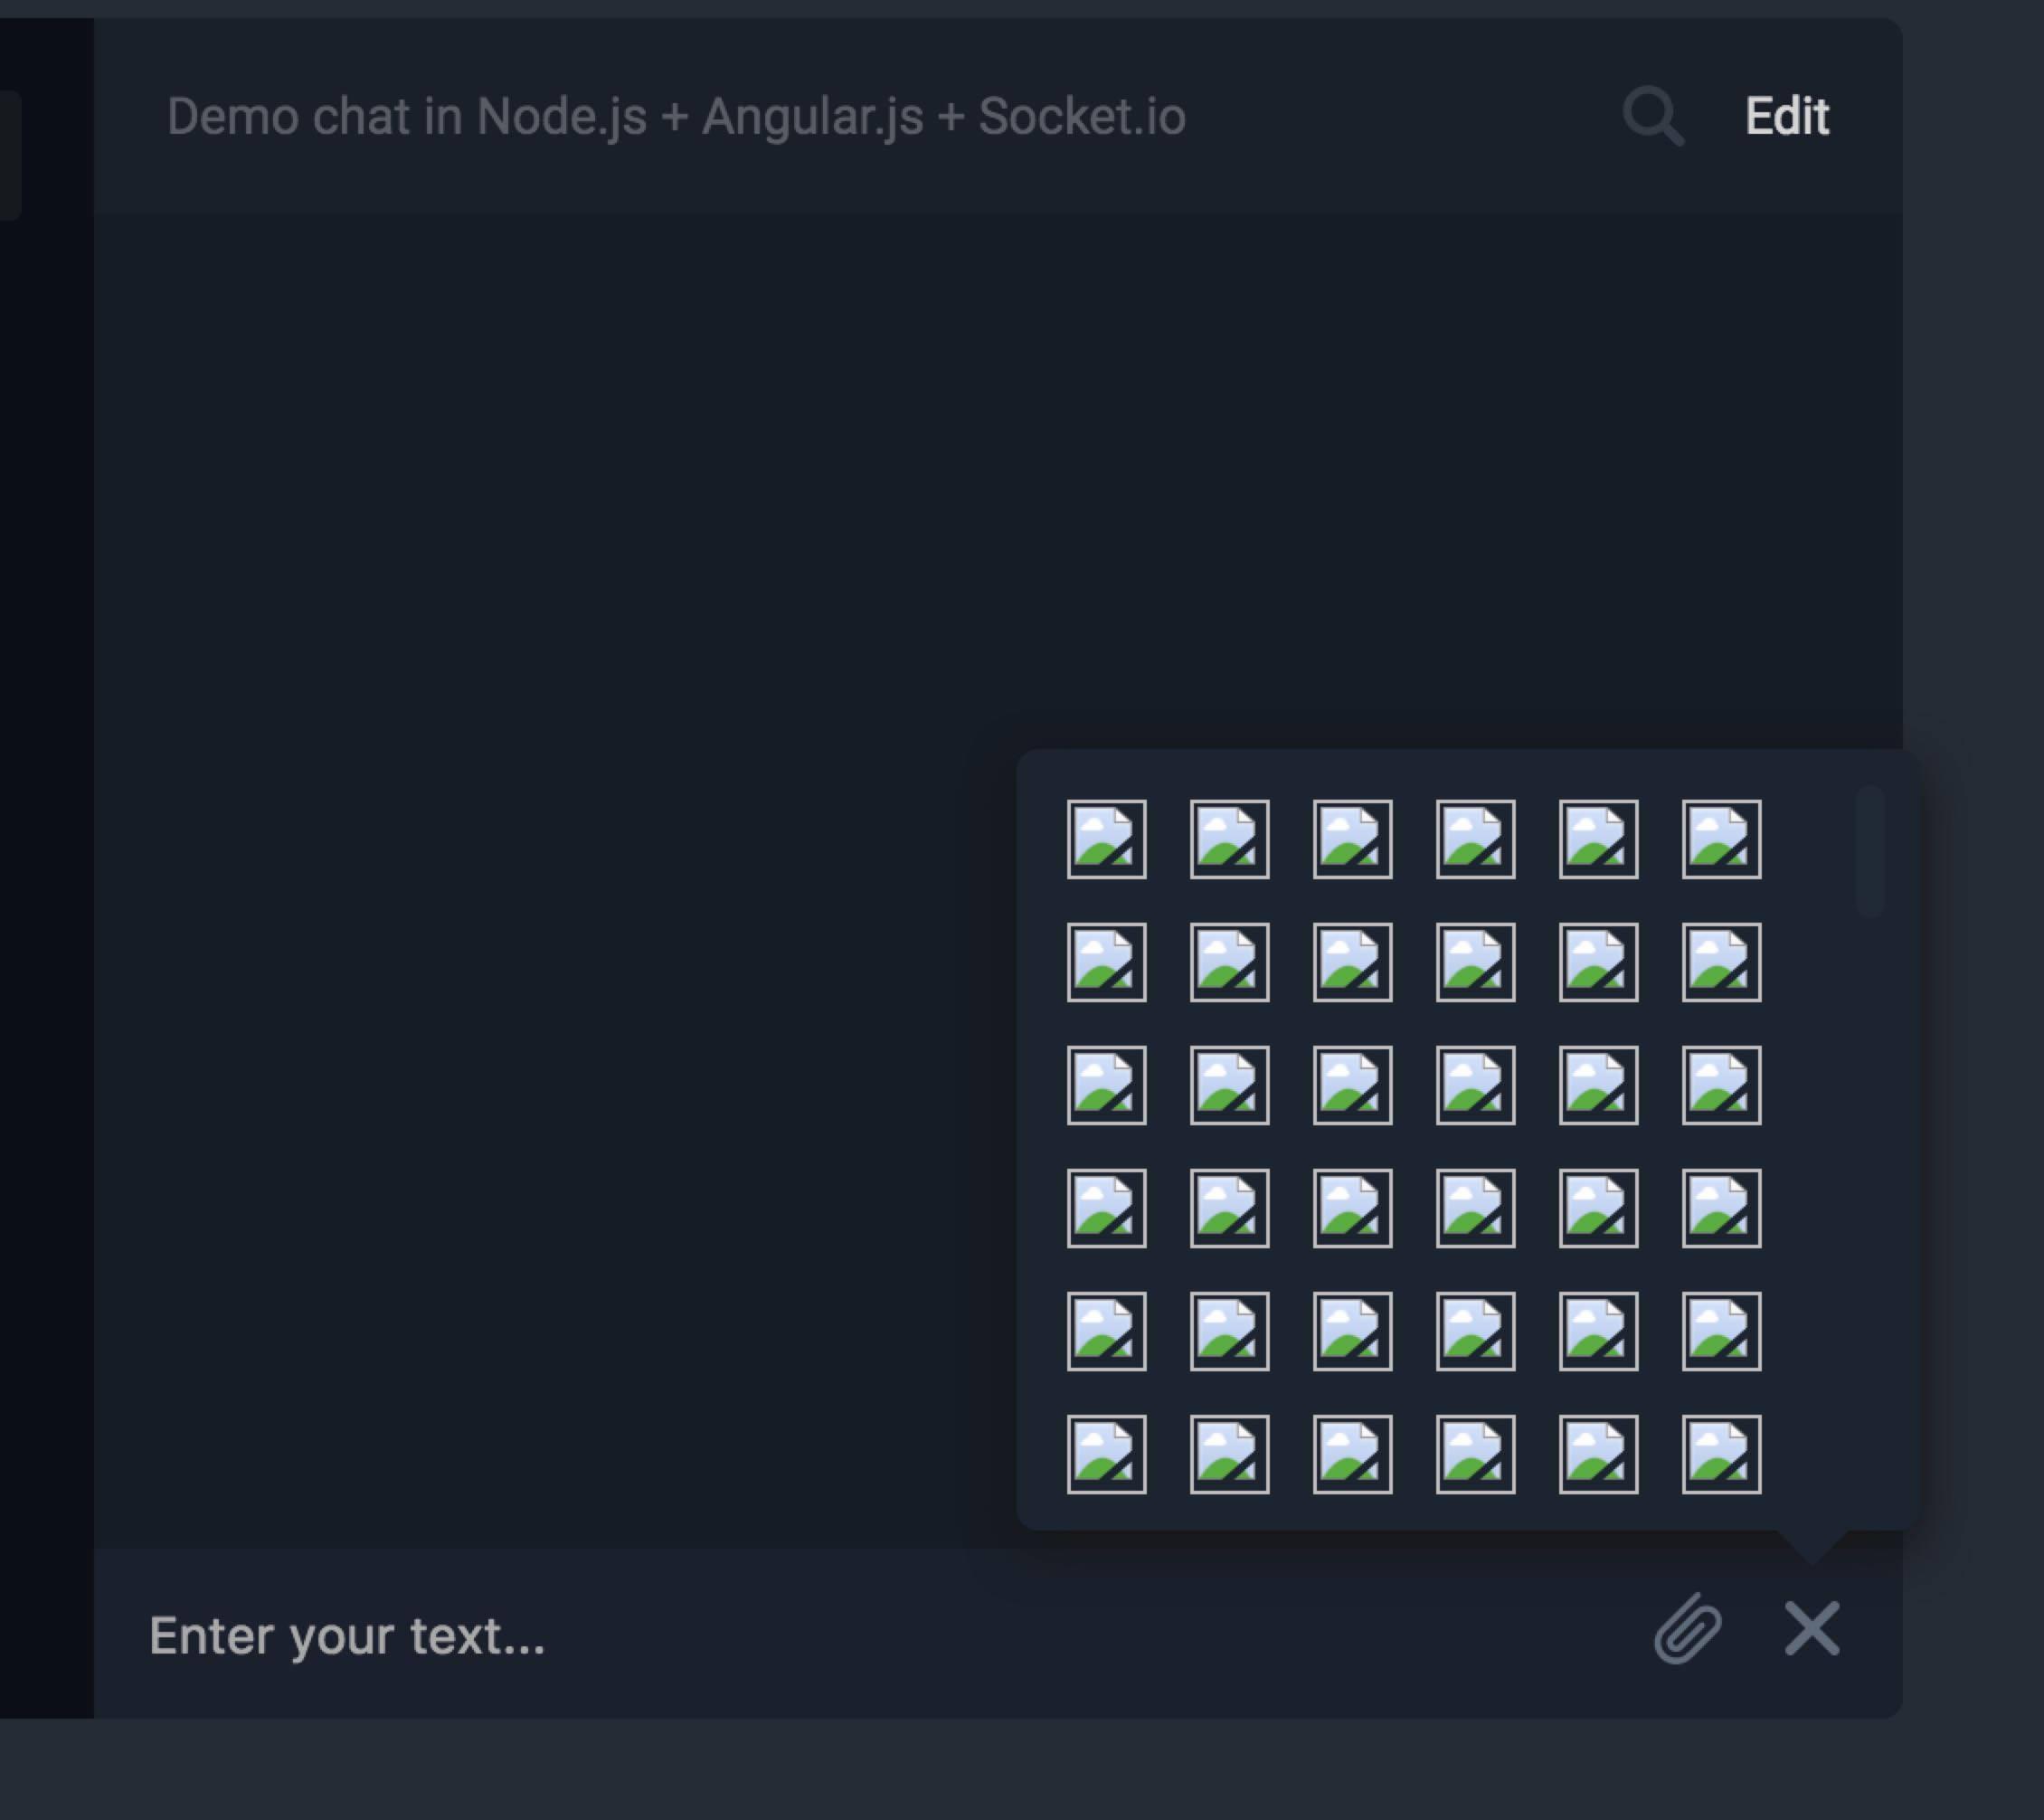The image size is (2044, 1820).
Task: Click the Edit button in chat header
Action: tap(1787, 116)
